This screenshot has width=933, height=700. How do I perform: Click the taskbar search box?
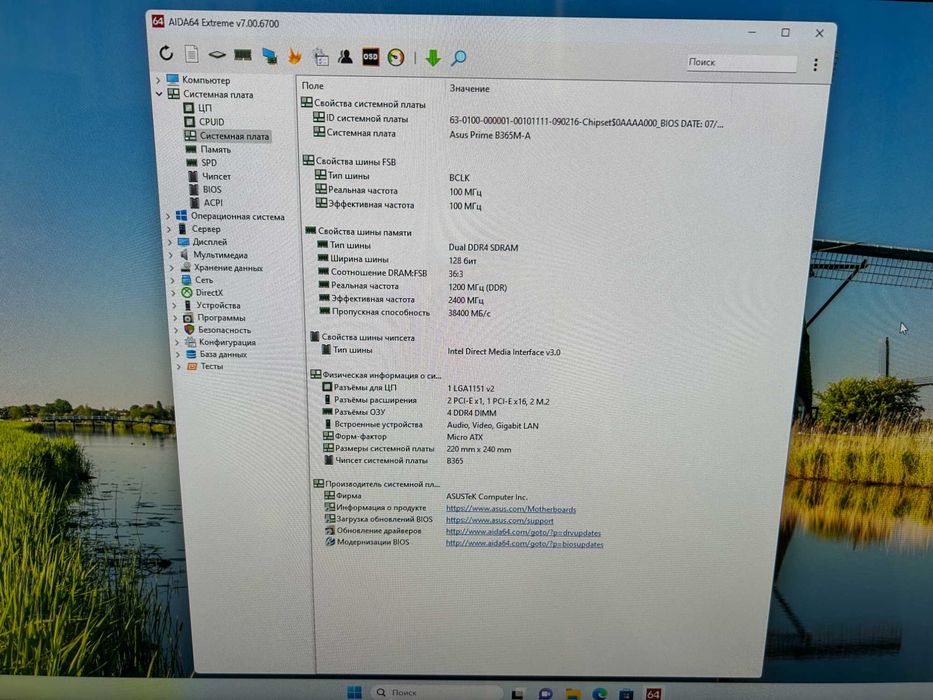[x=437, y=692]
